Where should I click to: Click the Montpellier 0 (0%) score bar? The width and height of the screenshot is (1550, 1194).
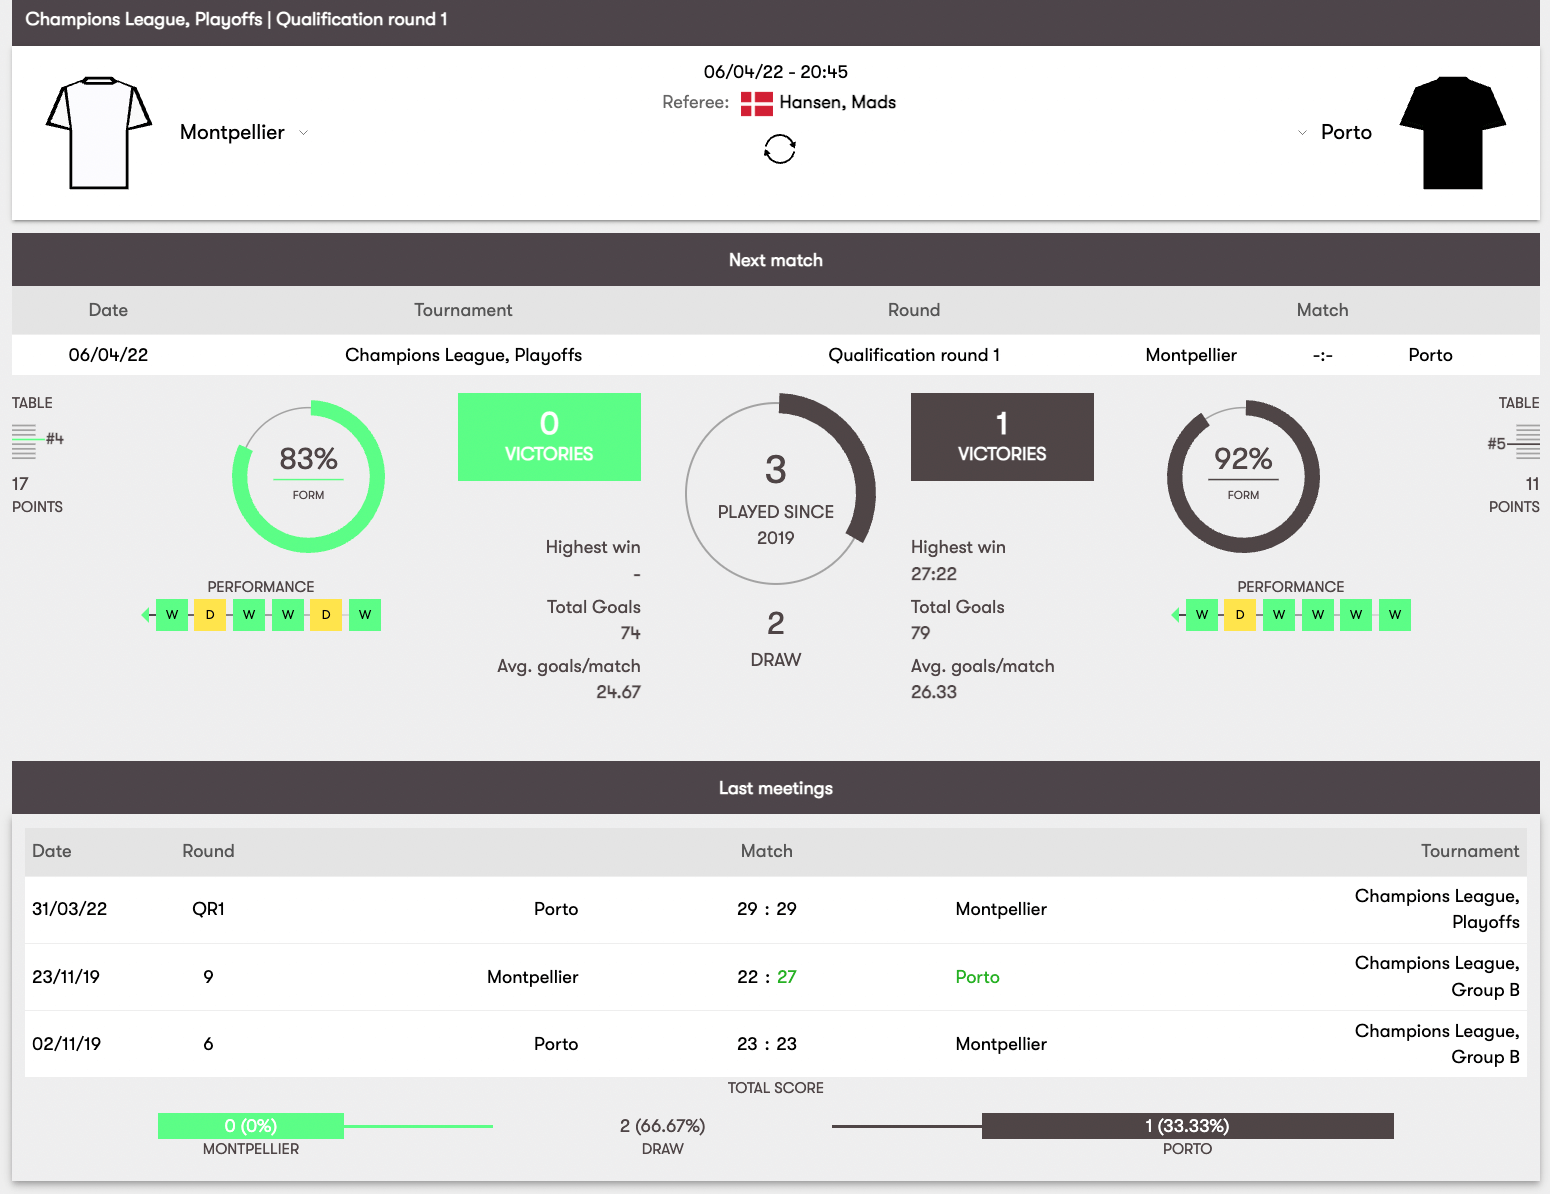251,1126
